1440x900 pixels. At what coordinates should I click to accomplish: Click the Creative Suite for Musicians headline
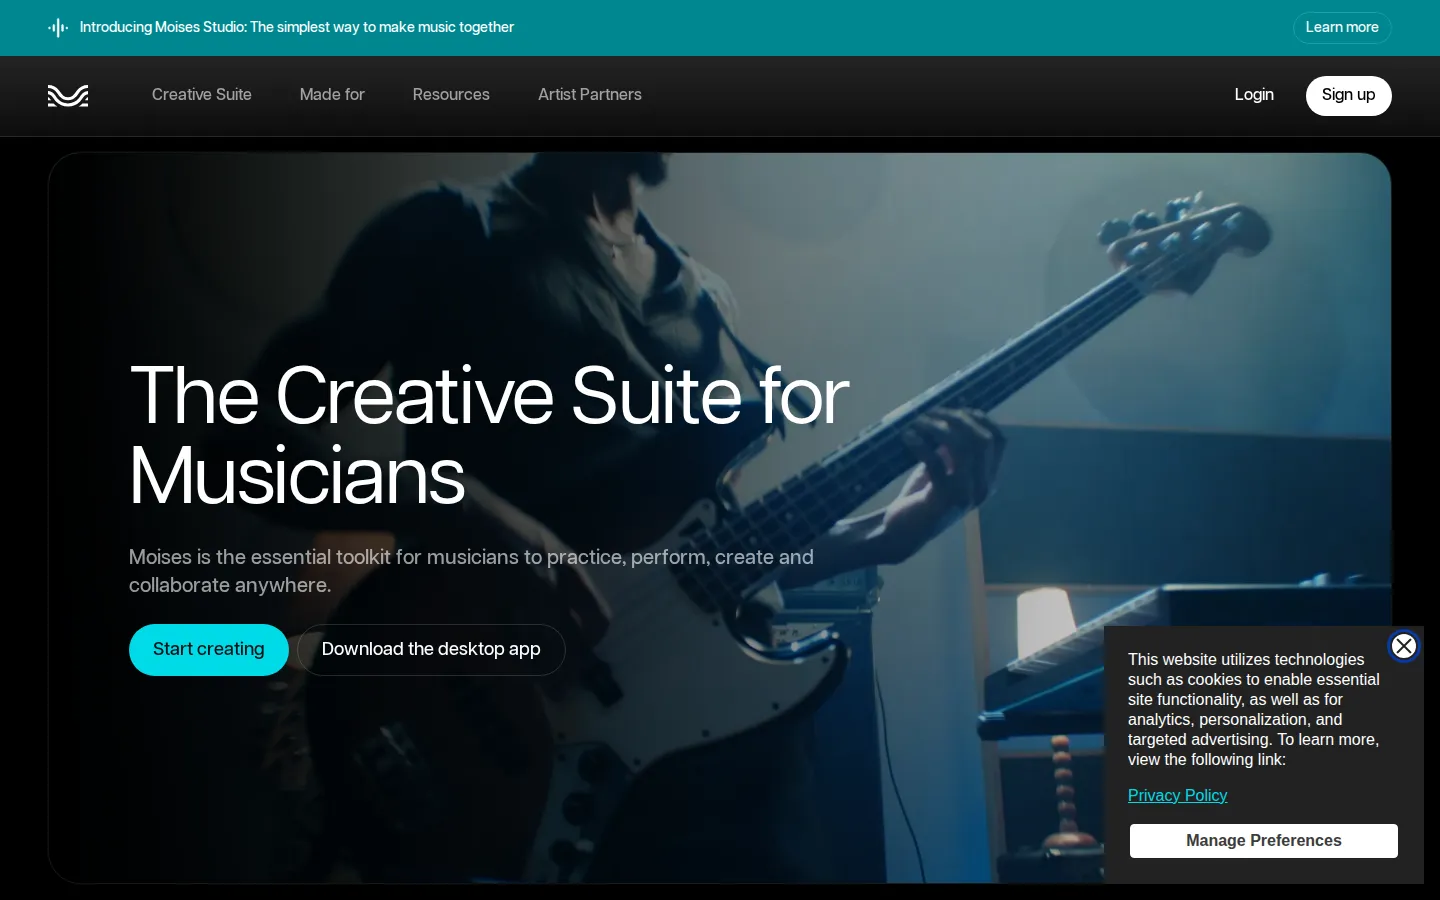pyautogui.click(x=489, y=436)
